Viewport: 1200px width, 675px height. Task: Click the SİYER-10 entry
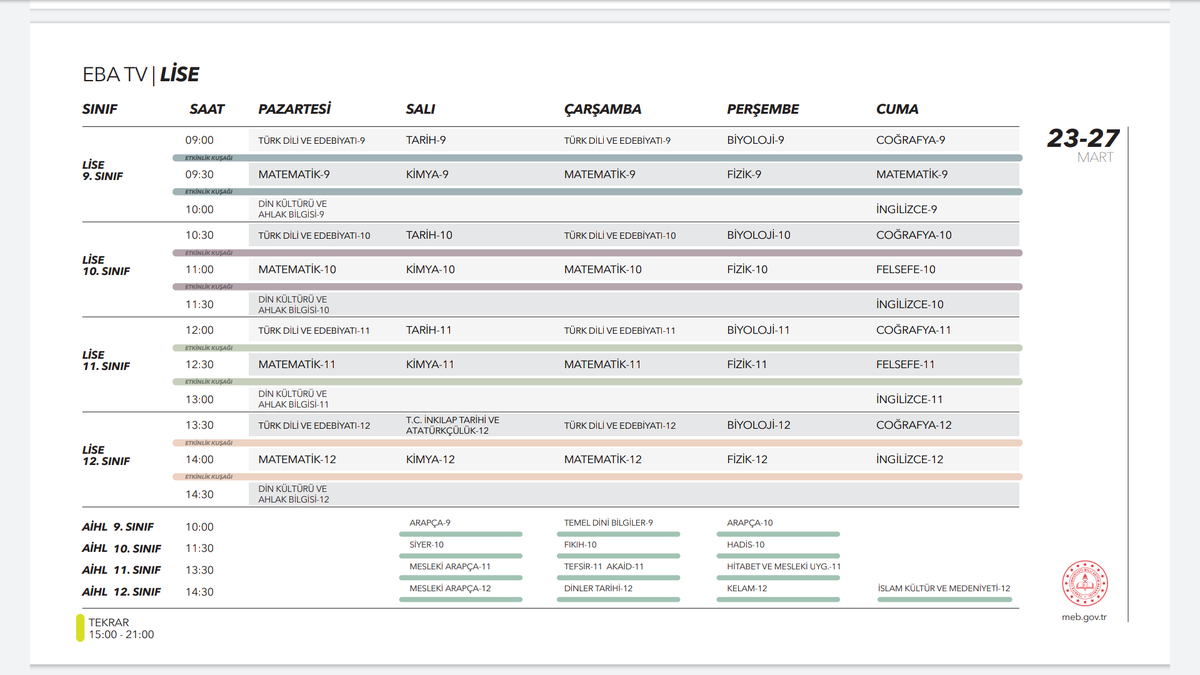click(x=427, y=545)
